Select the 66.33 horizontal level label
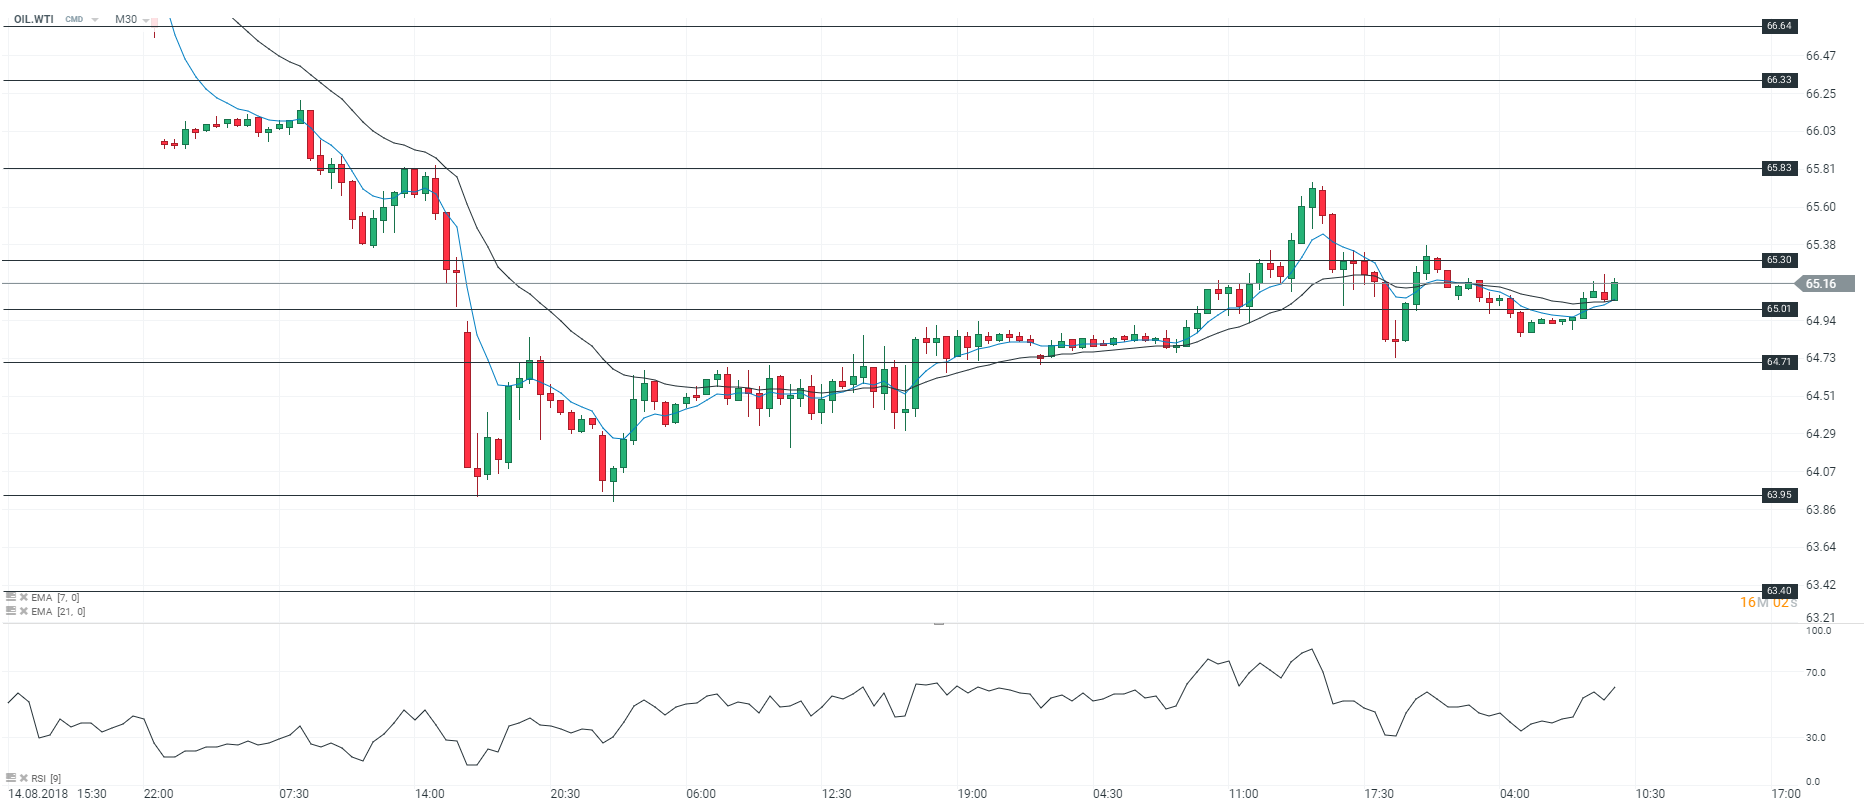Screen dimensions: 1866x811 tap(1779, 80)
